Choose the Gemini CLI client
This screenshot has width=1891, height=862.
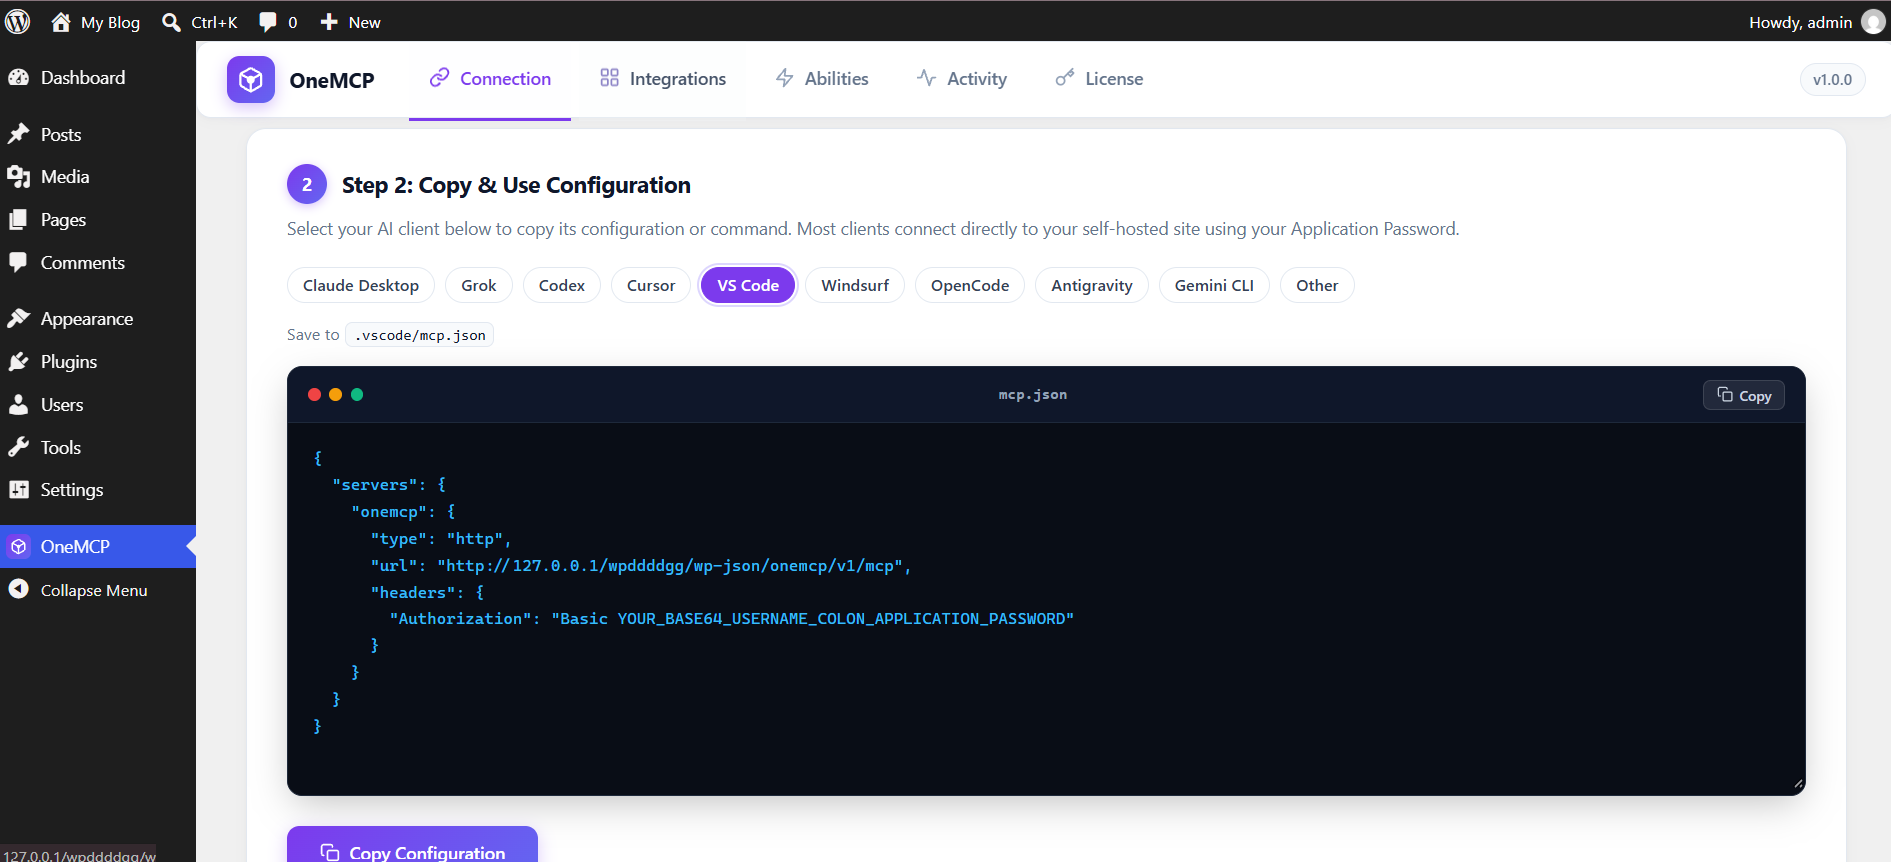coord(1214,285)
